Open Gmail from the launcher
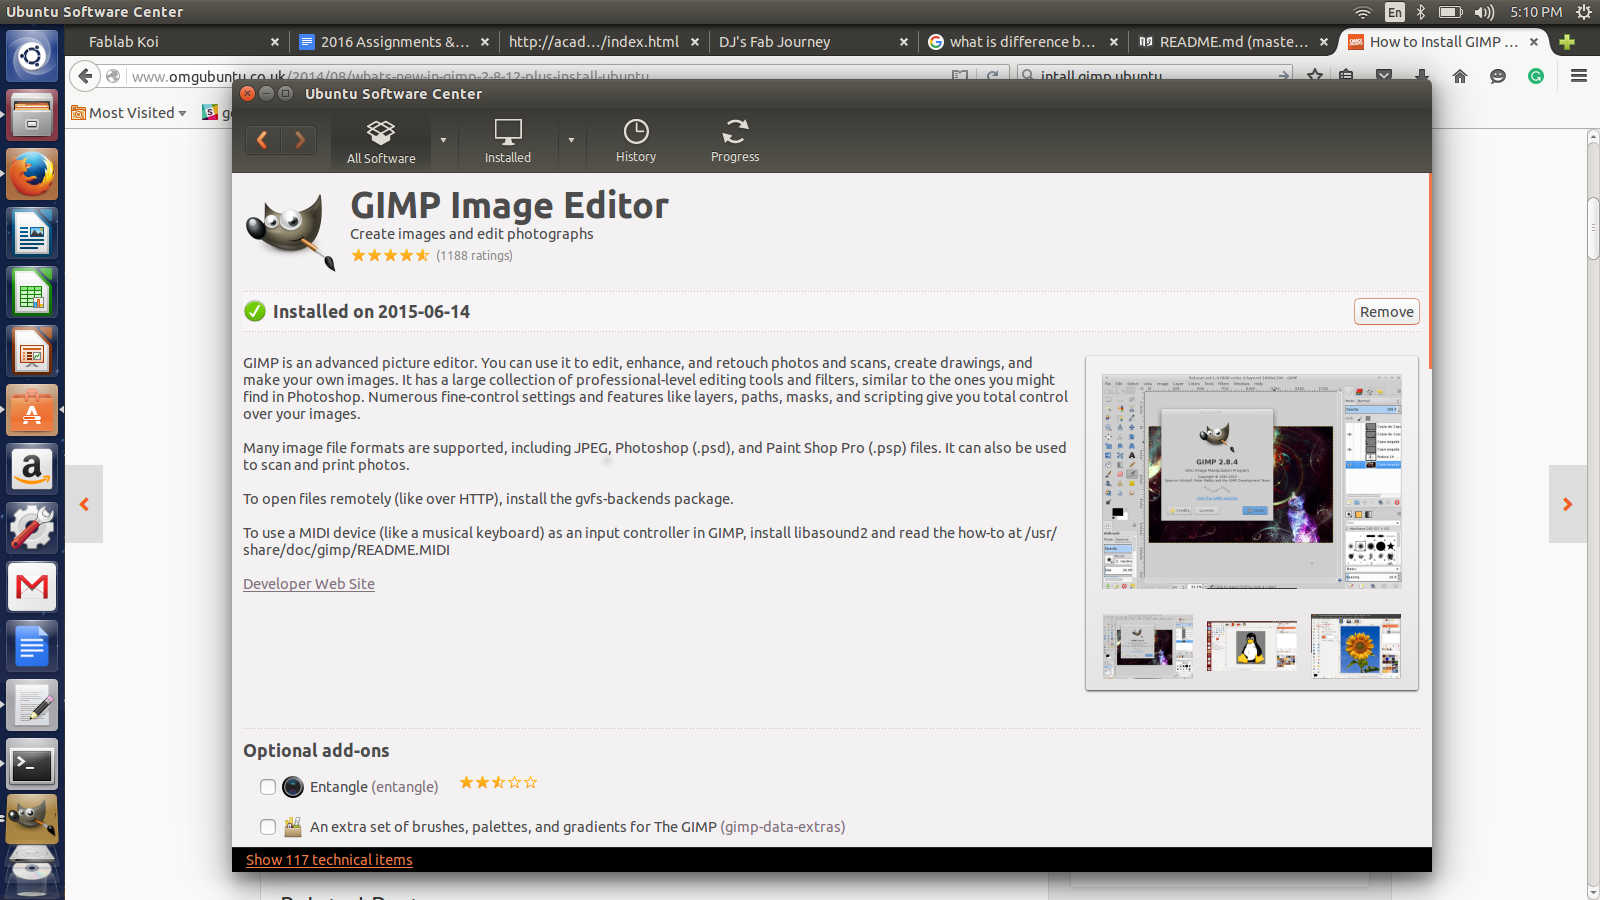 [32, 587]
